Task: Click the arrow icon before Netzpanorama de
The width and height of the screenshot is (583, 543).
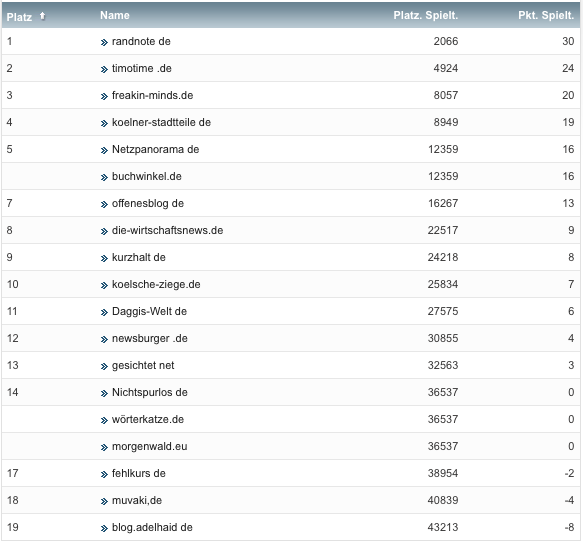Action: pos(104,150)
